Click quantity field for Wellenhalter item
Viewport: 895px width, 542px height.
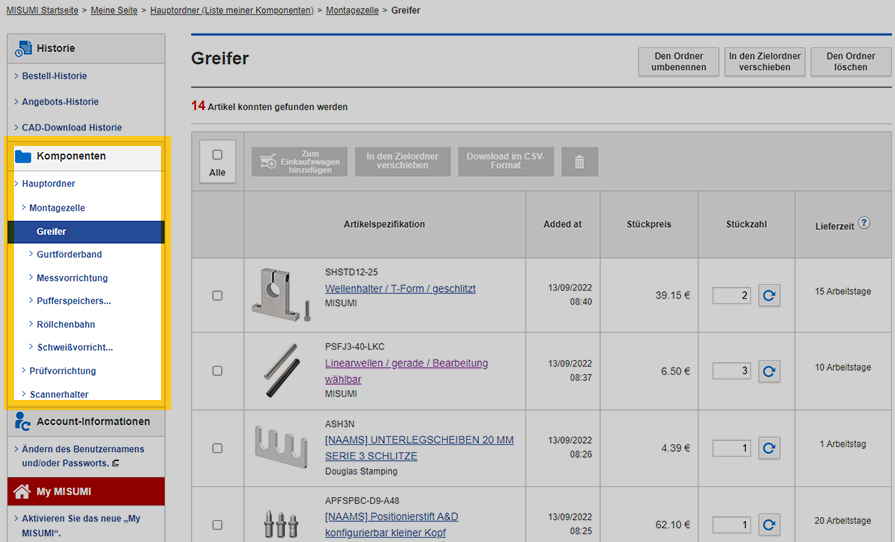click(x=731, y=296)
